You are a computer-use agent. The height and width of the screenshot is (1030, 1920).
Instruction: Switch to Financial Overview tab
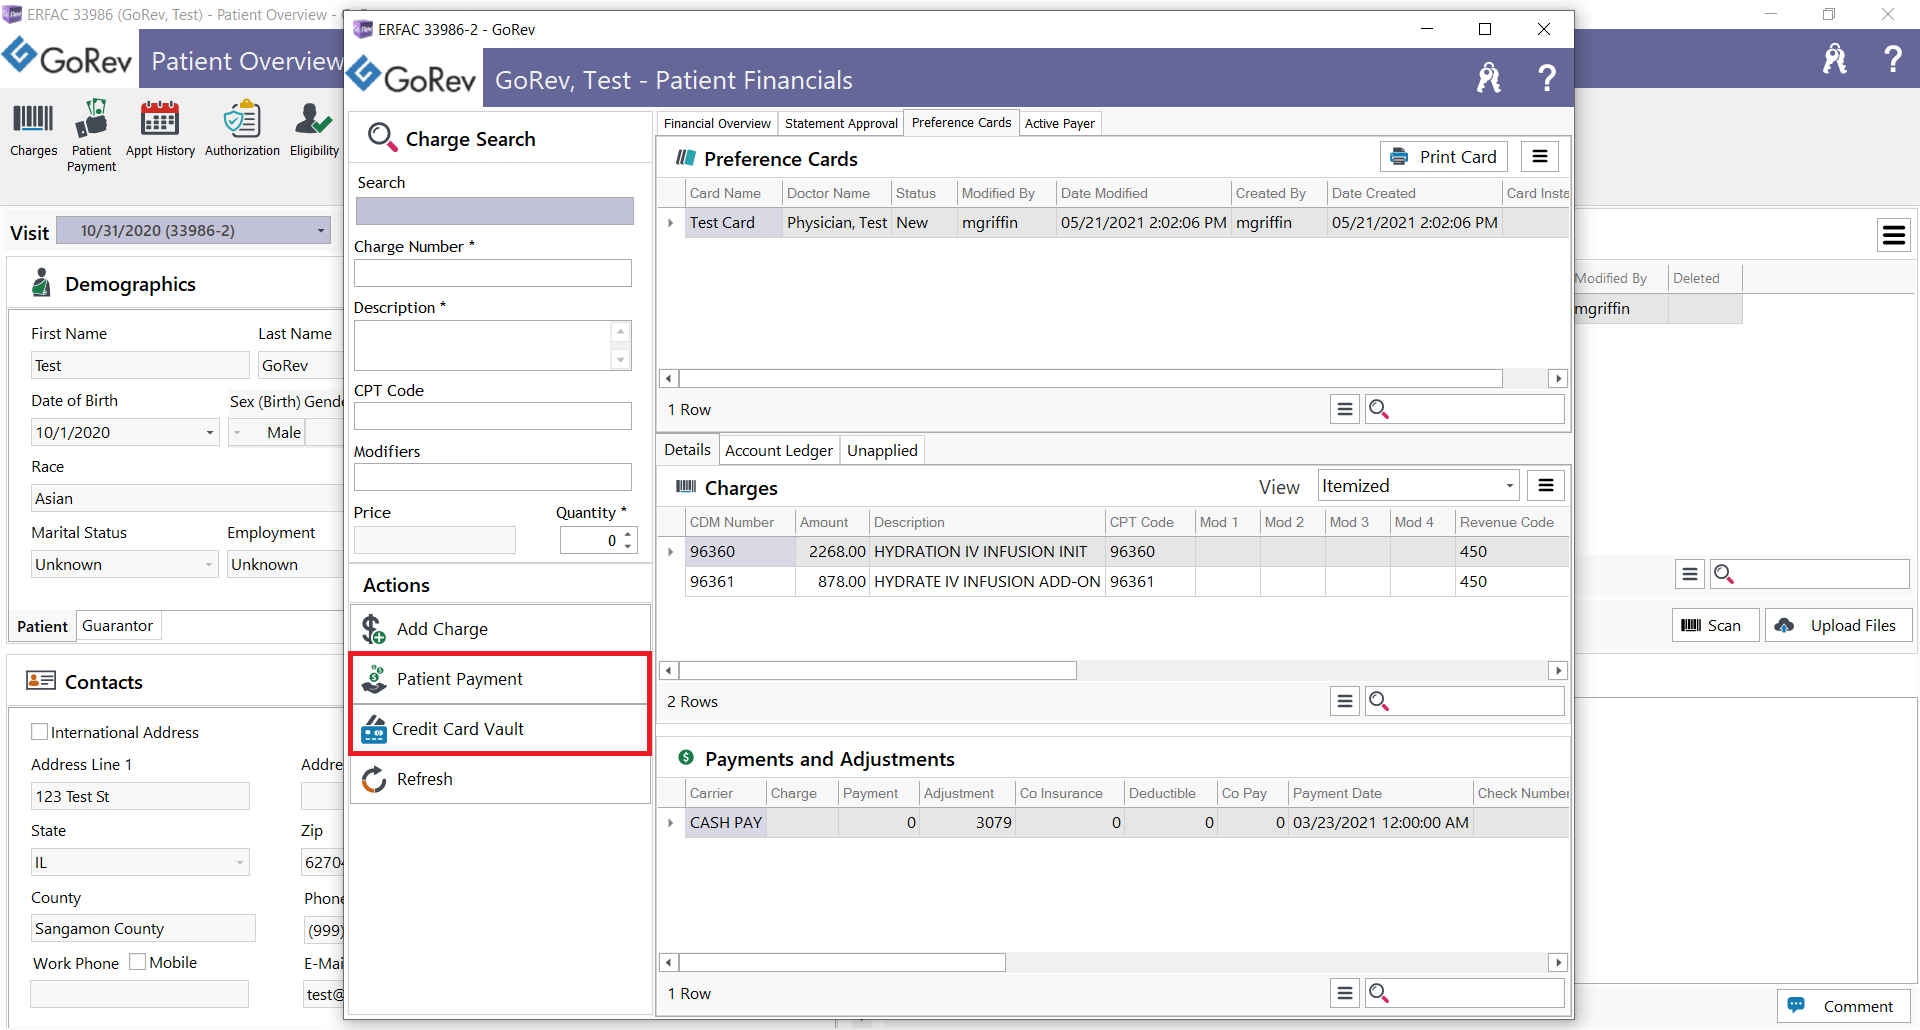click(x=717, y=123)
